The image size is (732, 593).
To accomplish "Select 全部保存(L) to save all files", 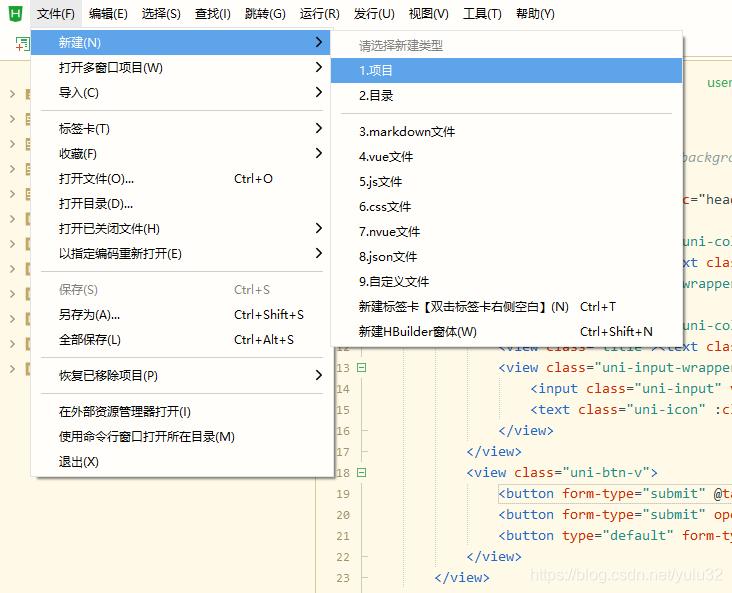I will point(90,340).
